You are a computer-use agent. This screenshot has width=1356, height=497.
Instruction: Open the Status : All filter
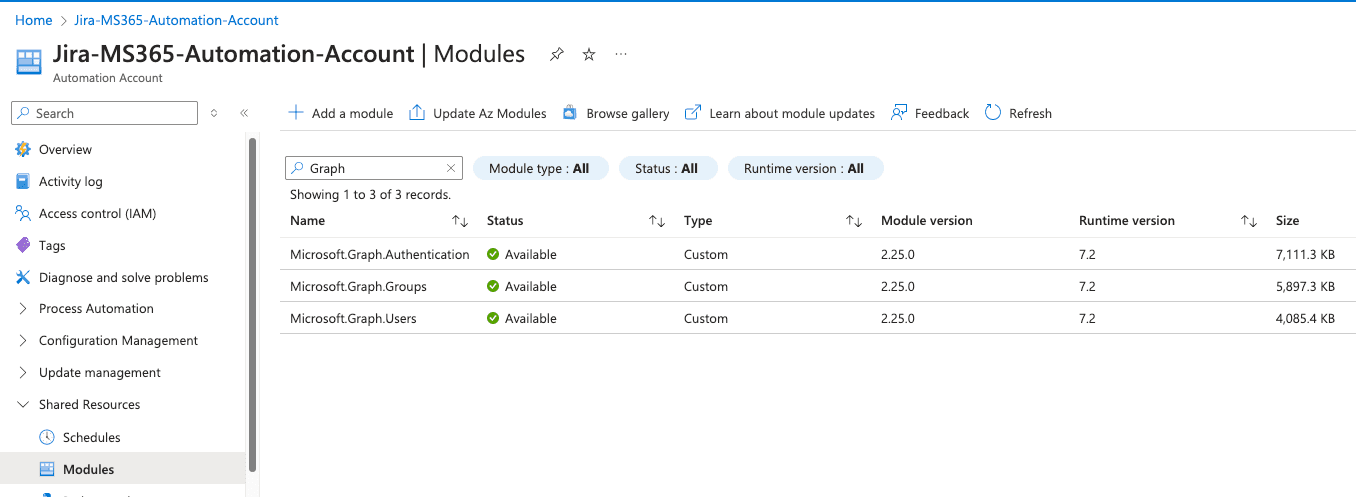(667, 168)
